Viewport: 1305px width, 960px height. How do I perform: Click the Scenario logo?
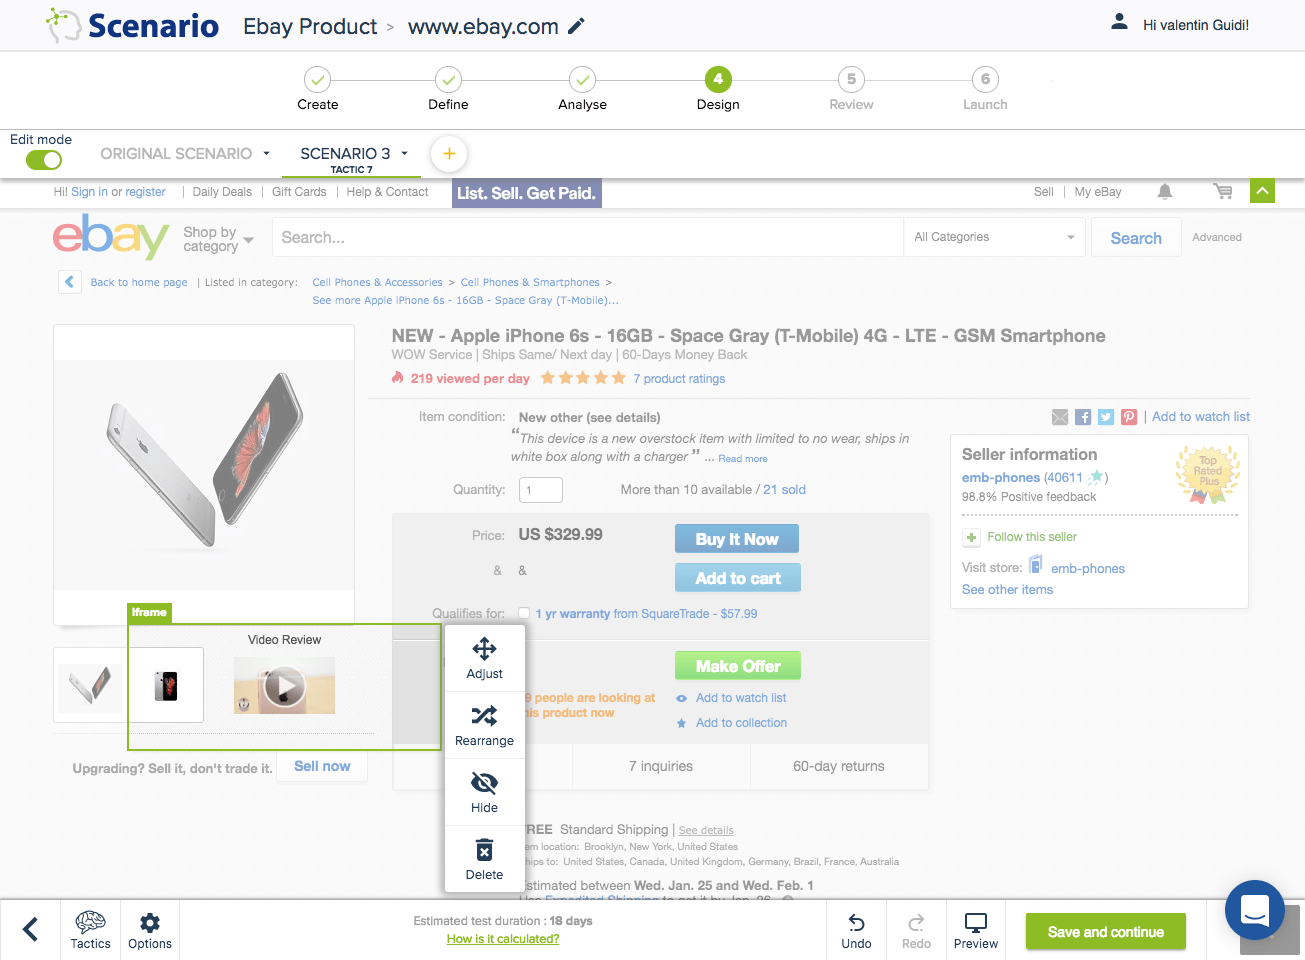point(132,26)
